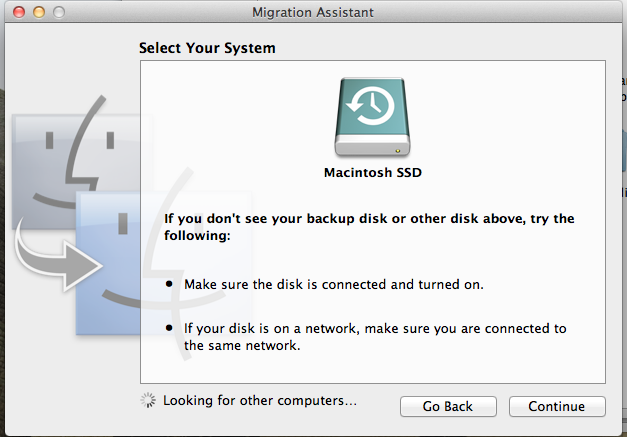Minimize the window with the yellow button

pyautogui.click(x=34, y=13)
